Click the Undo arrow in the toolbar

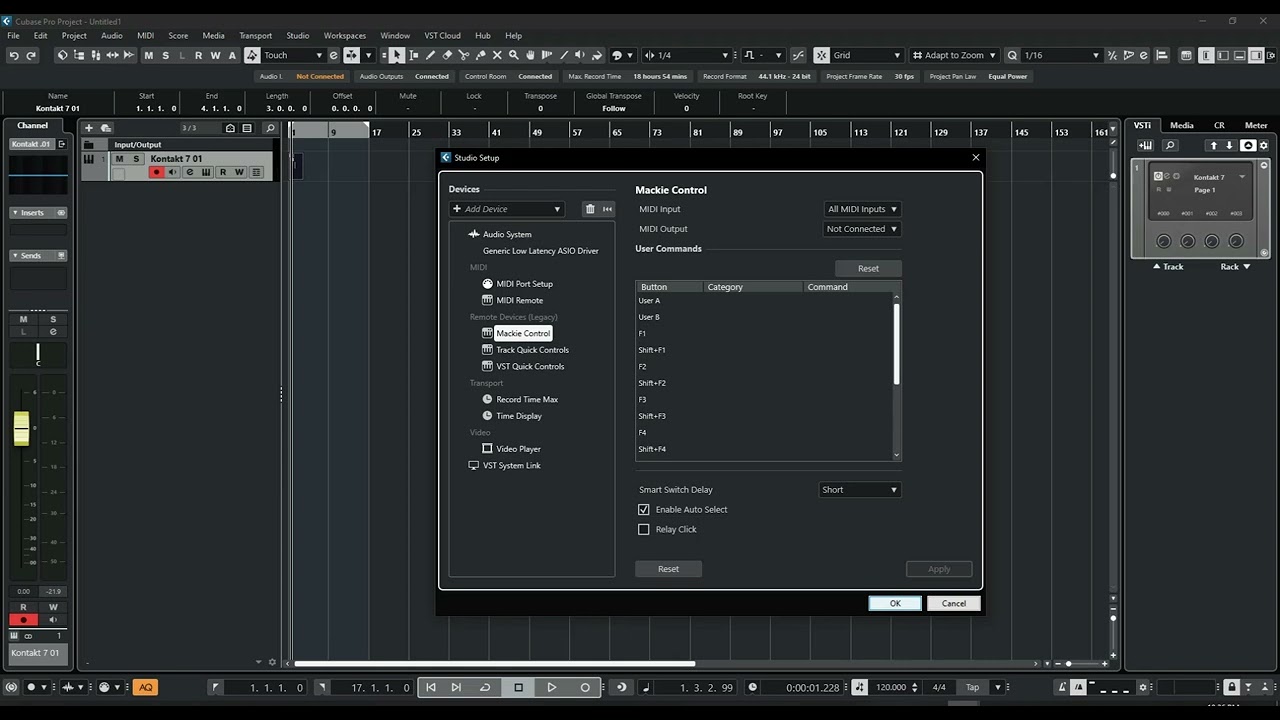[x=14, y=55]
